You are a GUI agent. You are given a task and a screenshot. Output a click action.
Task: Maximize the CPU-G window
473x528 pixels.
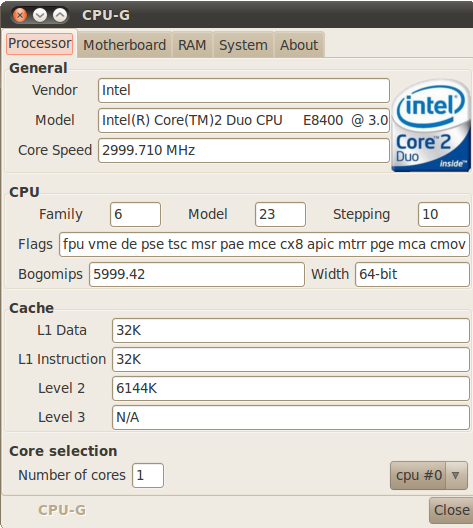tap(60, 15)
